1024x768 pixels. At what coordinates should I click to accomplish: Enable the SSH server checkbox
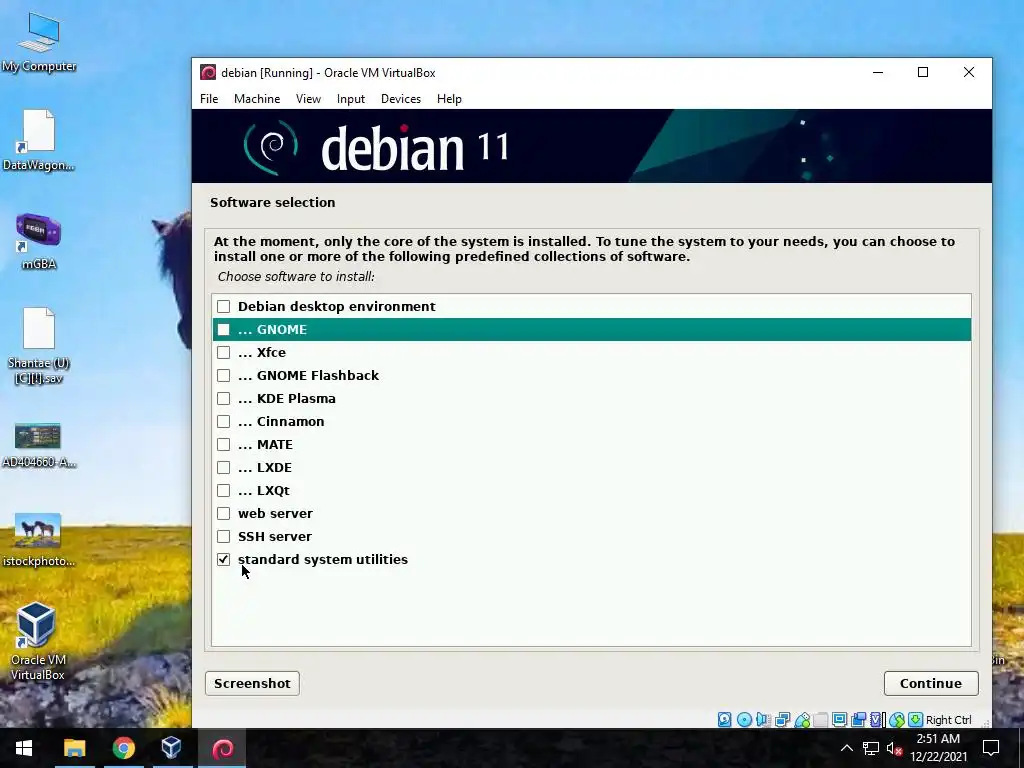click(223, 536)
